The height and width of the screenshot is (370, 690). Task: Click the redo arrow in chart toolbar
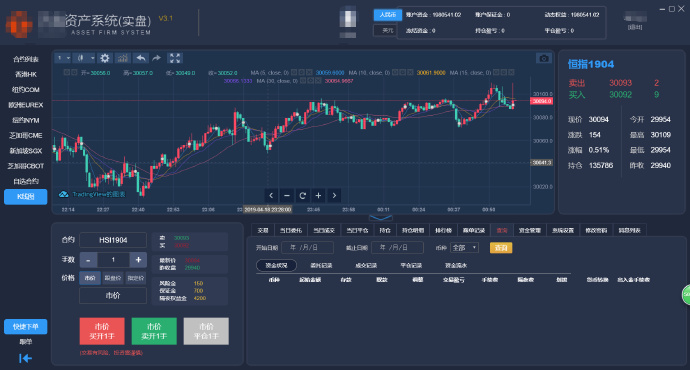pos(157,58)
